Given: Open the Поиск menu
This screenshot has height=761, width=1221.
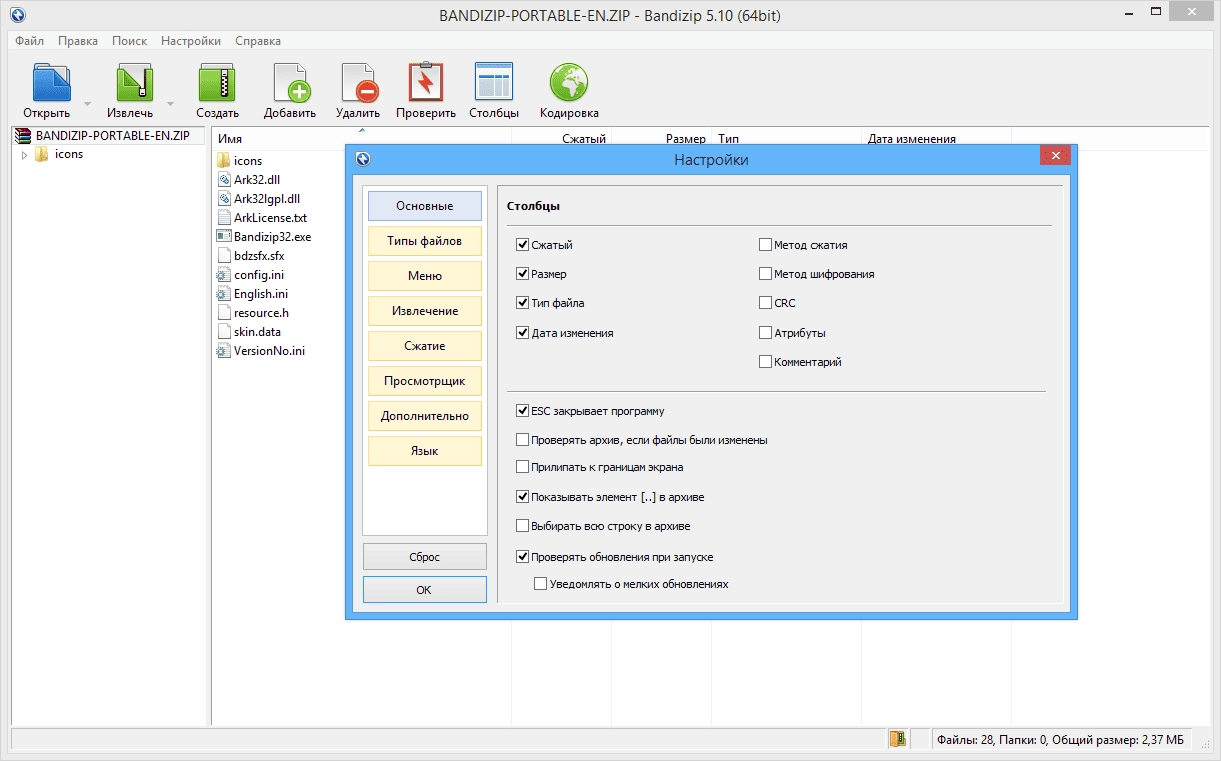Looking at the screenshot, I should 129,41.
